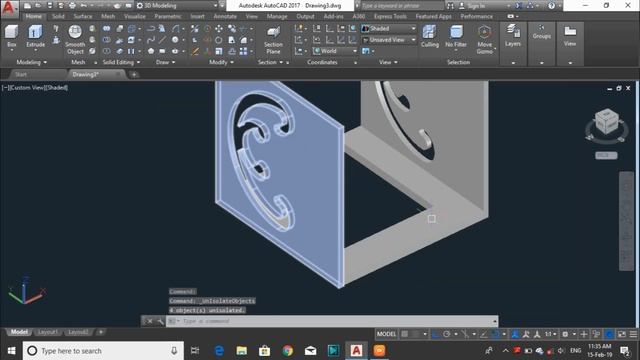The height and width of the screenshot is (360, 640).
Task: Open the Annotate ribbon tab
Action: pyautogui.click(x=225, y=16)
